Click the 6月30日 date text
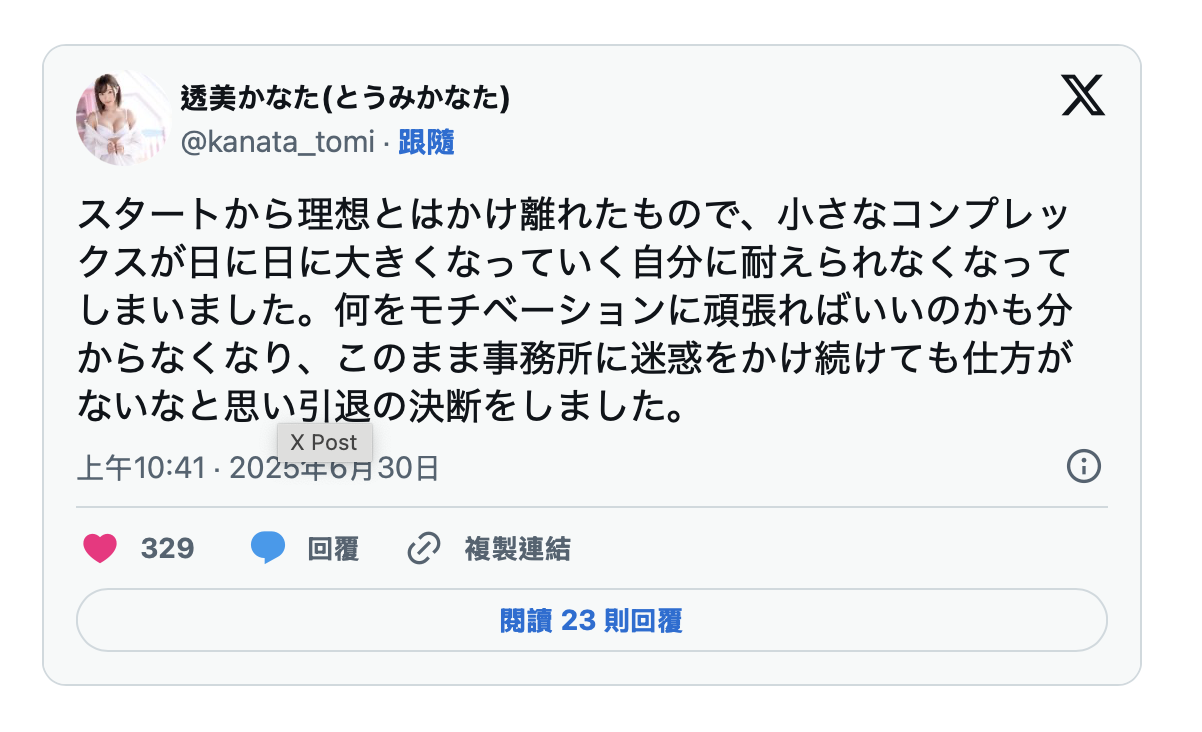This screenshot has width=1202, height=732. click(400, 468)
